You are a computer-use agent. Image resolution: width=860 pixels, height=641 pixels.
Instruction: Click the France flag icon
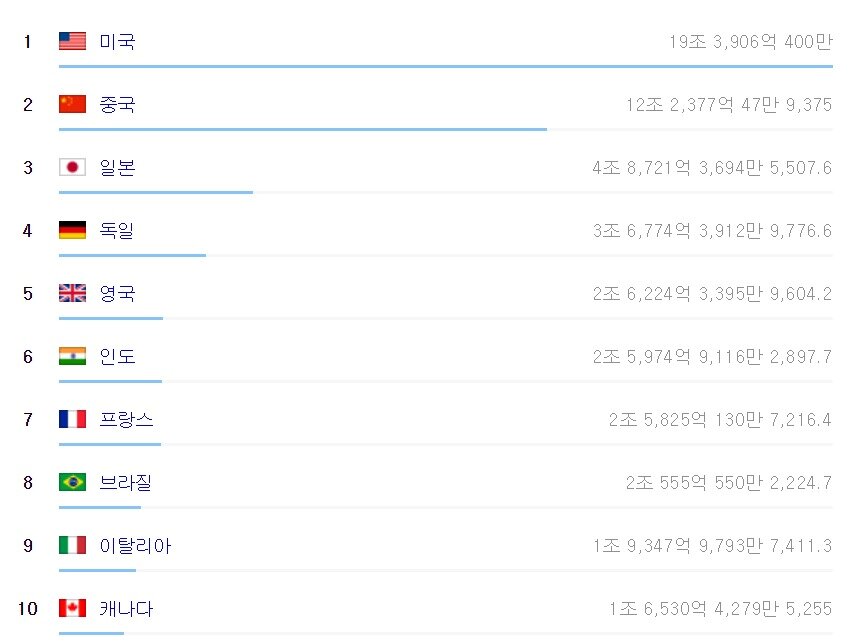(72, 419)
